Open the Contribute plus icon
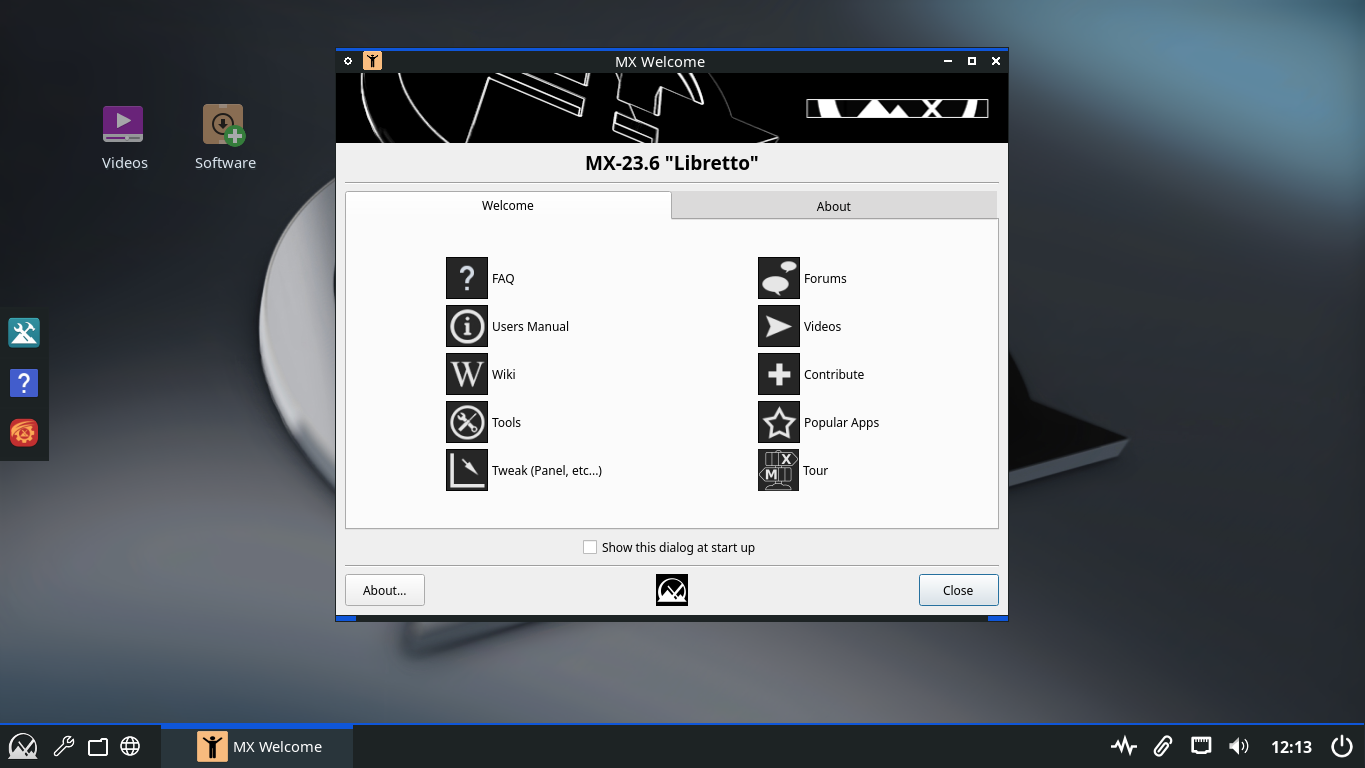Viewport: 1365px width, 768px height. coord(778,374)
